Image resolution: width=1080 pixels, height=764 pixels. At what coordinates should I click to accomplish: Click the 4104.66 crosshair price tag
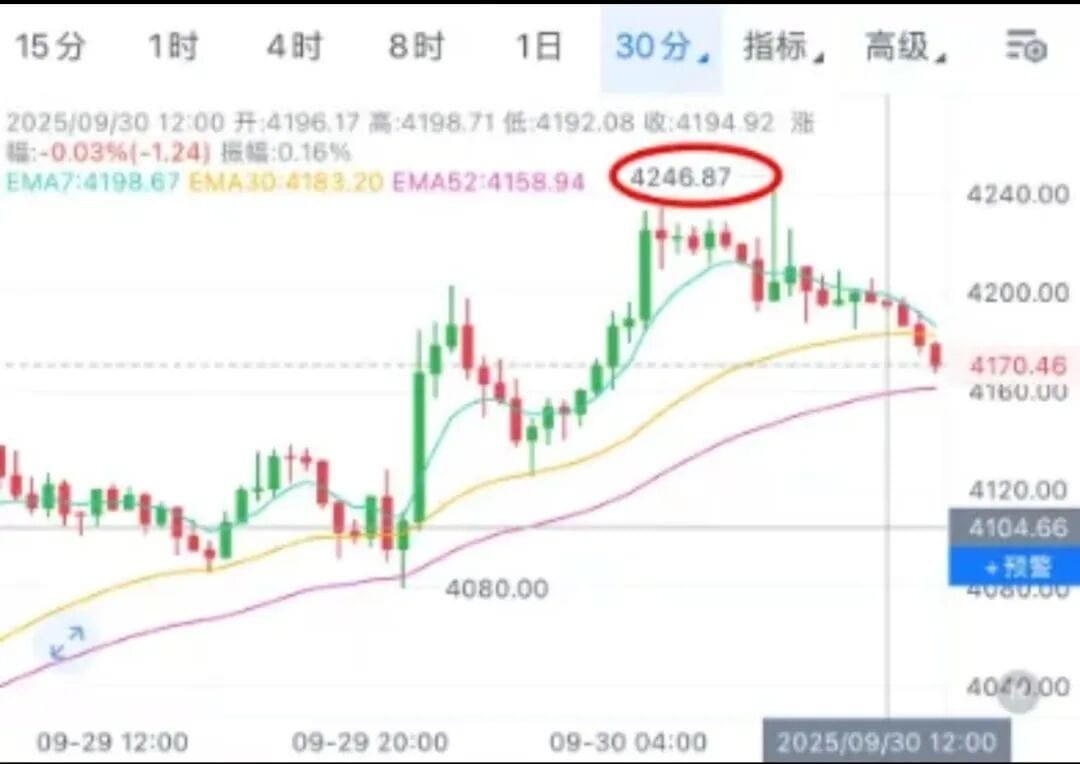1014,528
